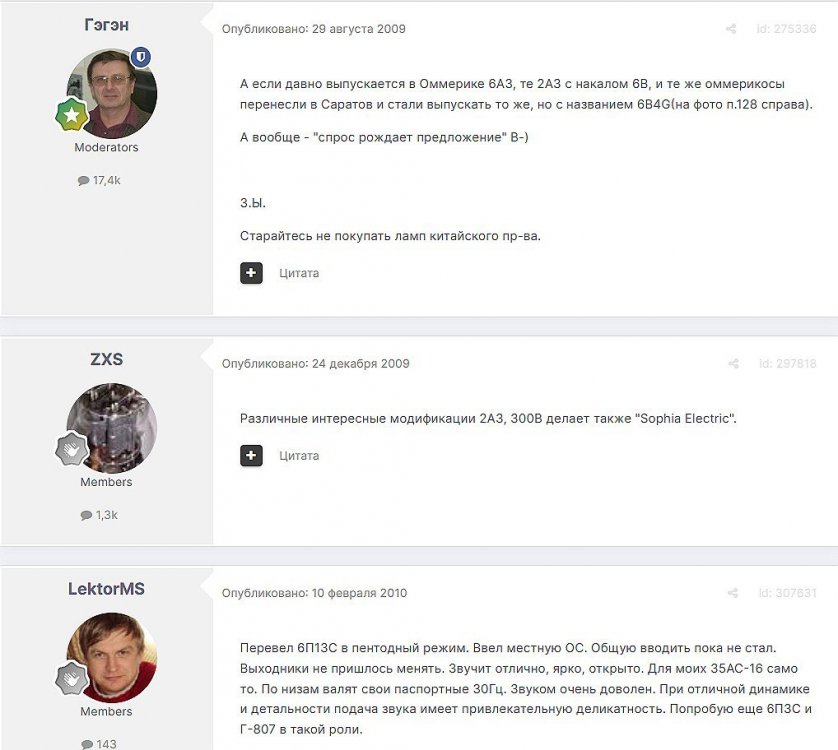
Task: Click hand-wave rank badge on ZXS avatar
Action: [72, 449]
